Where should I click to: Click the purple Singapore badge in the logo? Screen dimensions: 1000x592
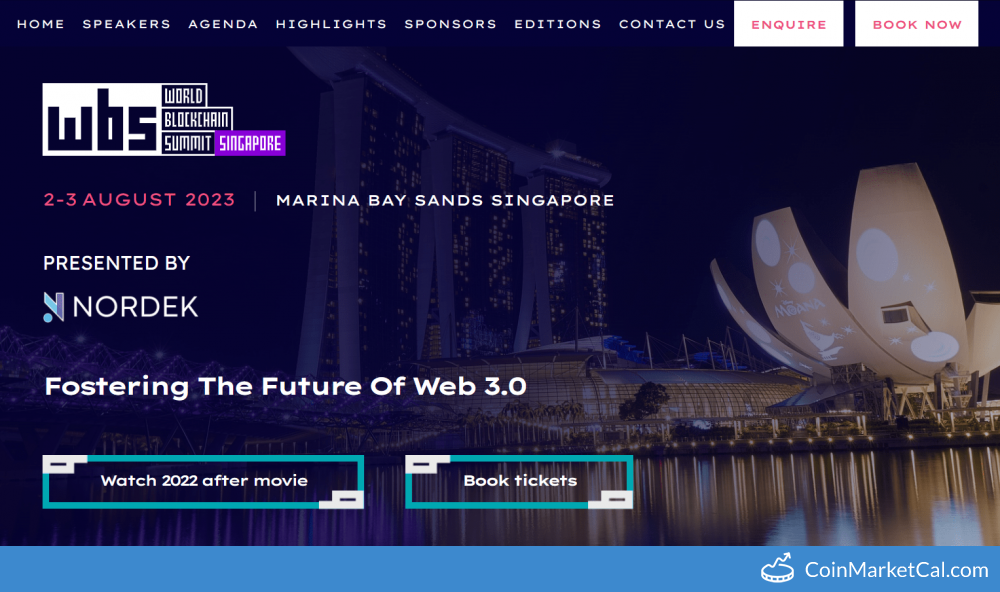(x=250, y=143)
